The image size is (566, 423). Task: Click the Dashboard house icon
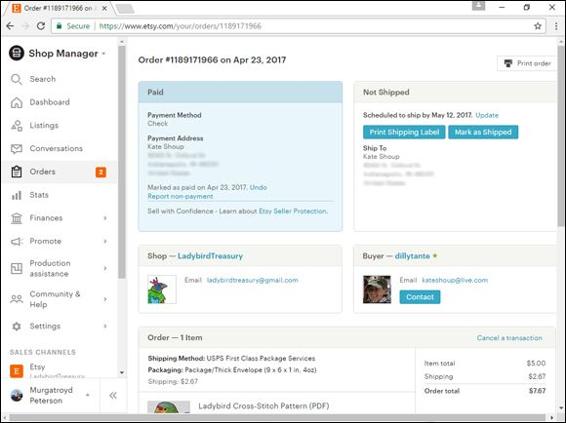(16, 103)
